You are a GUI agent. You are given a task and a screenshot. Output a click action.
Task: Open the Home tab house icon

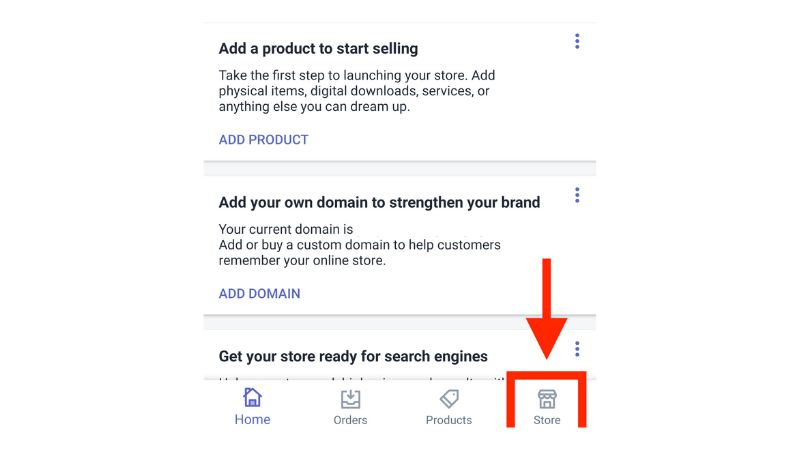252,397
